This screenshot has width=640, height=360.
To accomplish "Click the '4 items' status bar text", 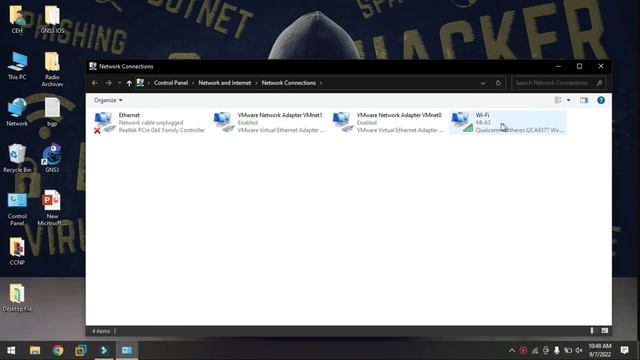I will (x=101, y=331).
